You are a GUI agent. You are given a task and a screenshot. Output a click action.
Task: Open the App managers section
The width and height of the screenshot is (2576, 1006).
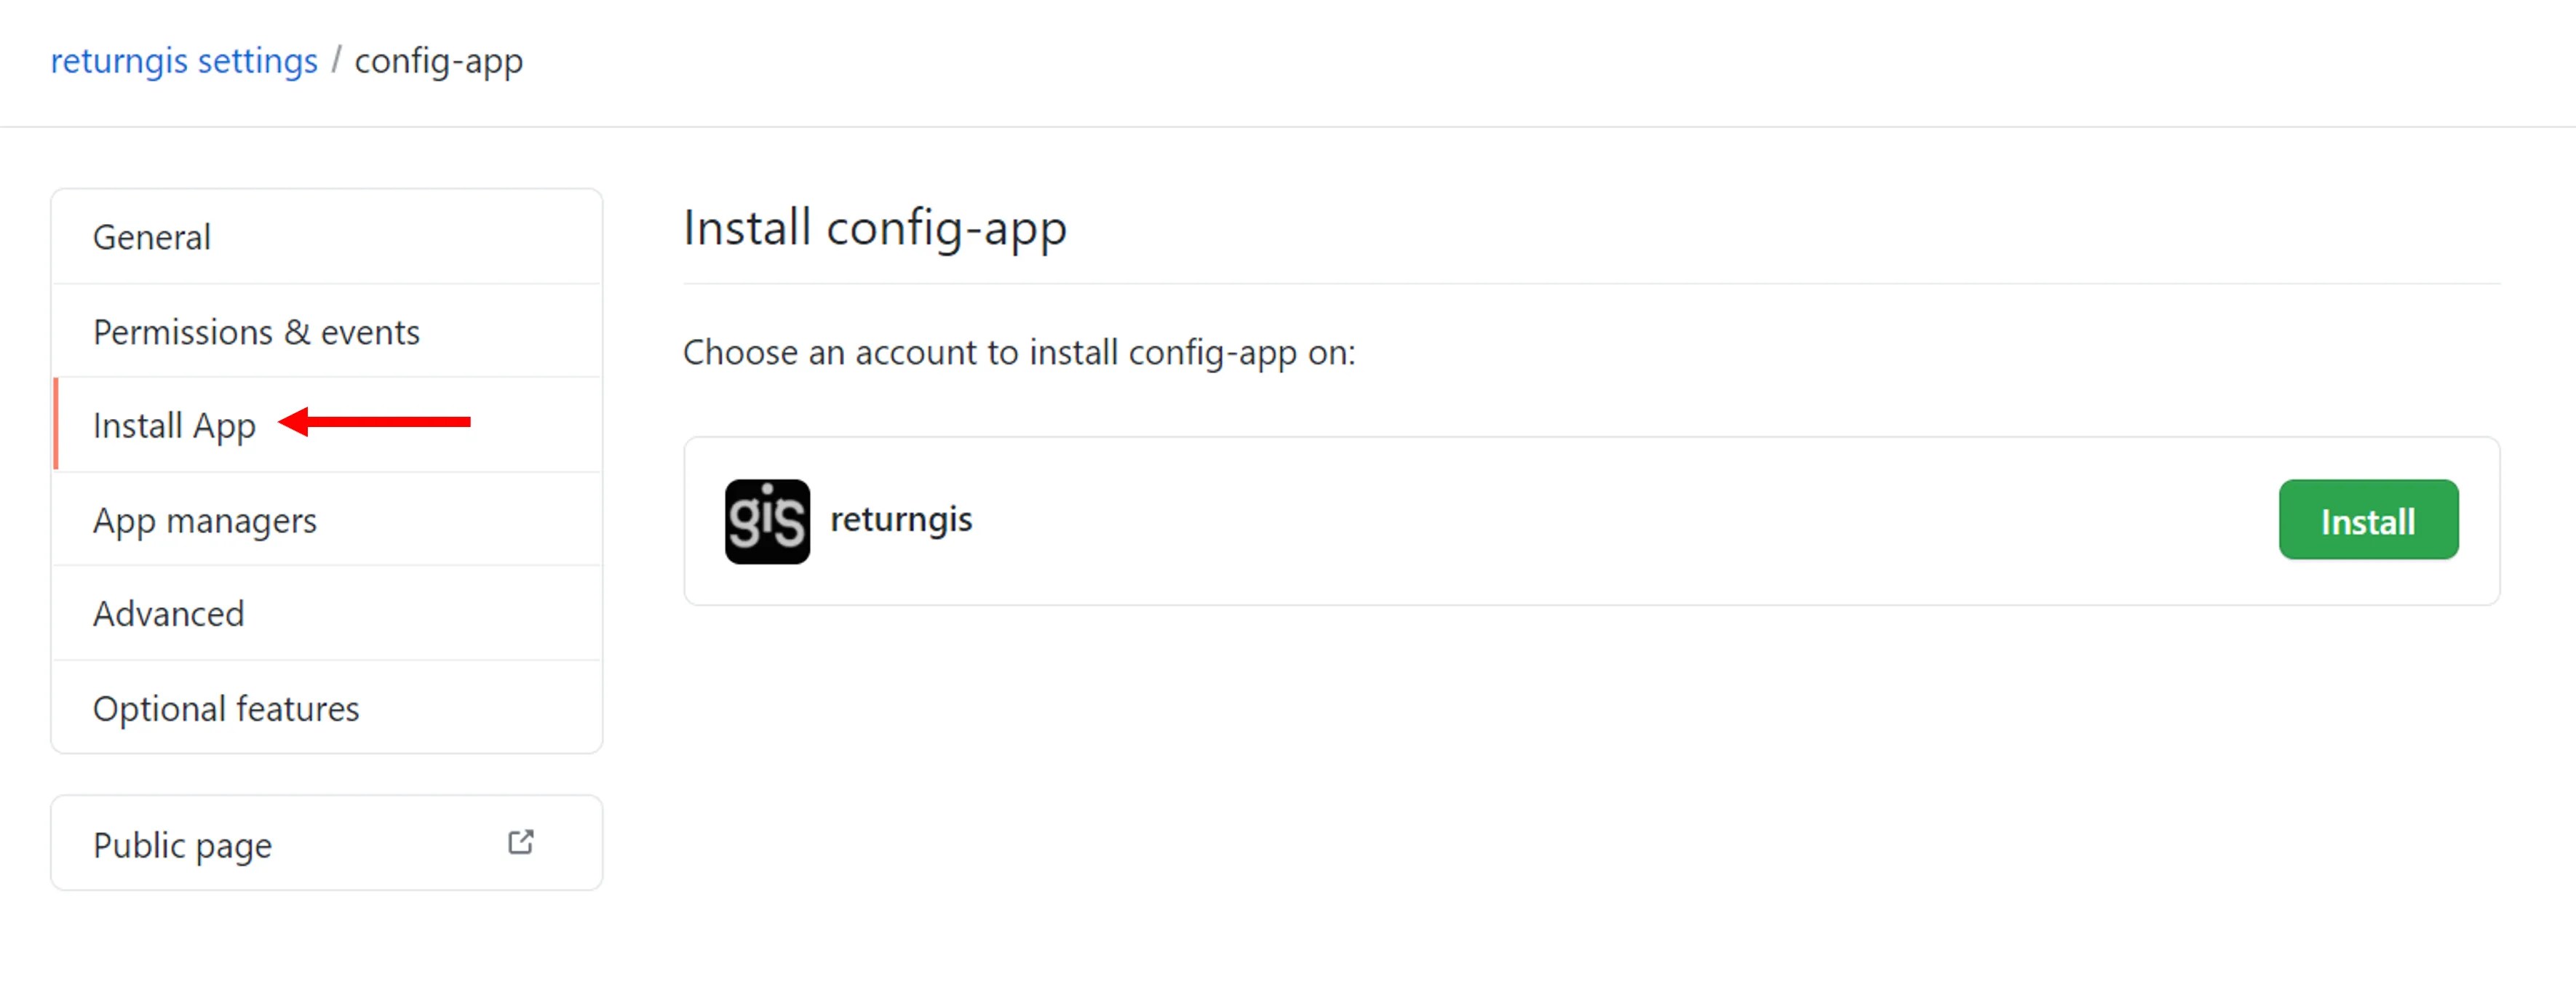click(x=327, y=519)
